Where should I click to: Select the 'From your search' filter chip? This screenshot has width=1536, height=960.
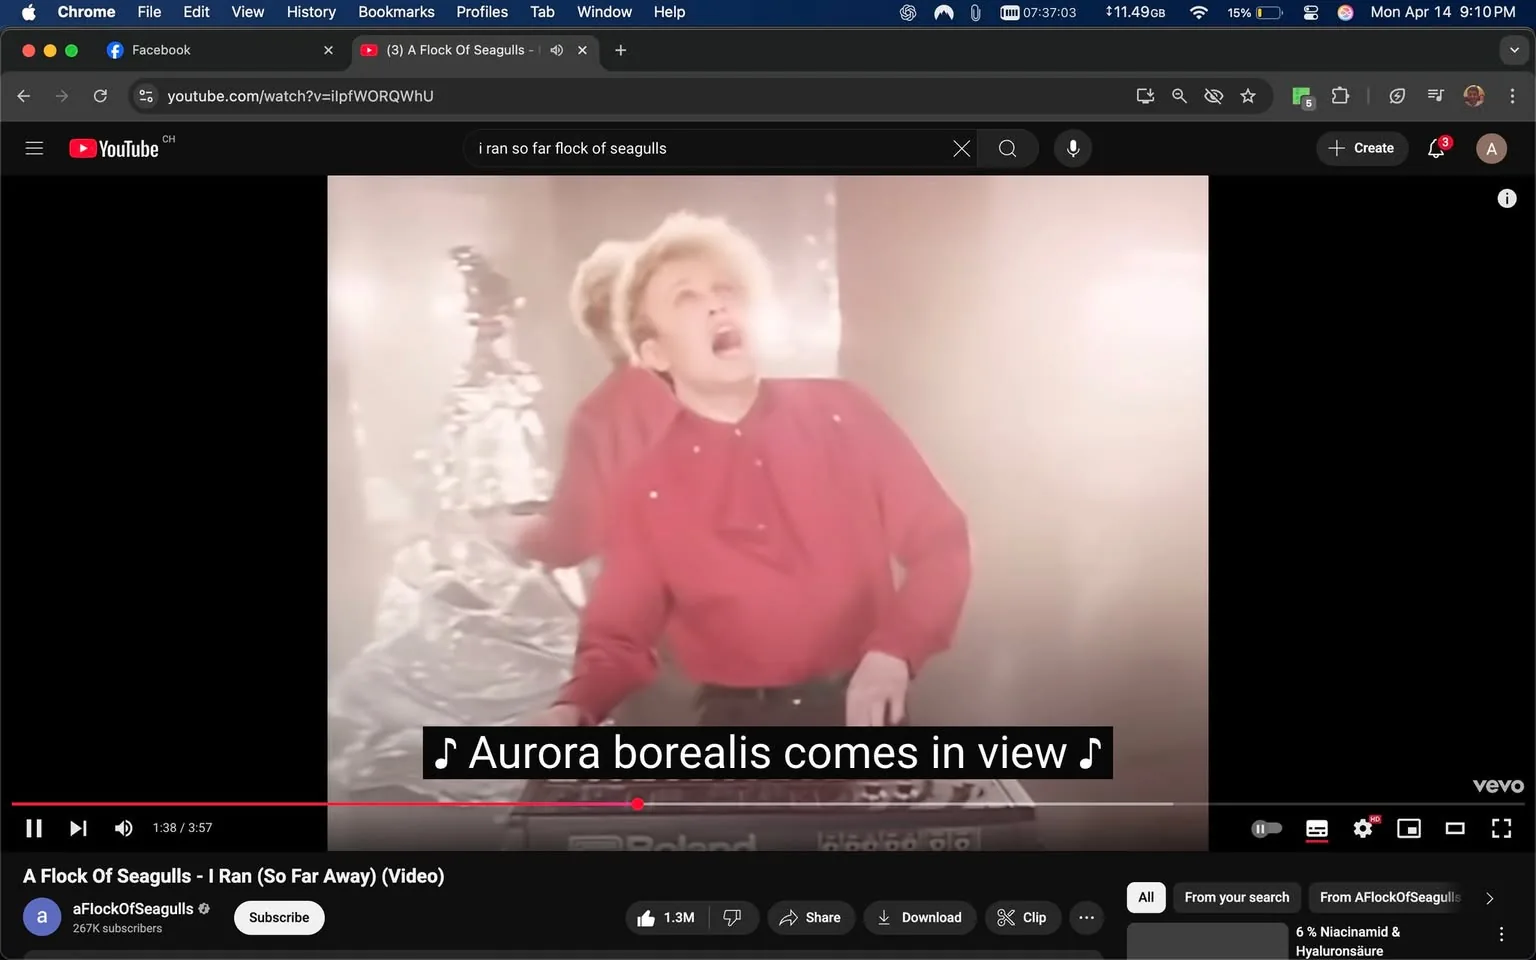[1235, 897]
